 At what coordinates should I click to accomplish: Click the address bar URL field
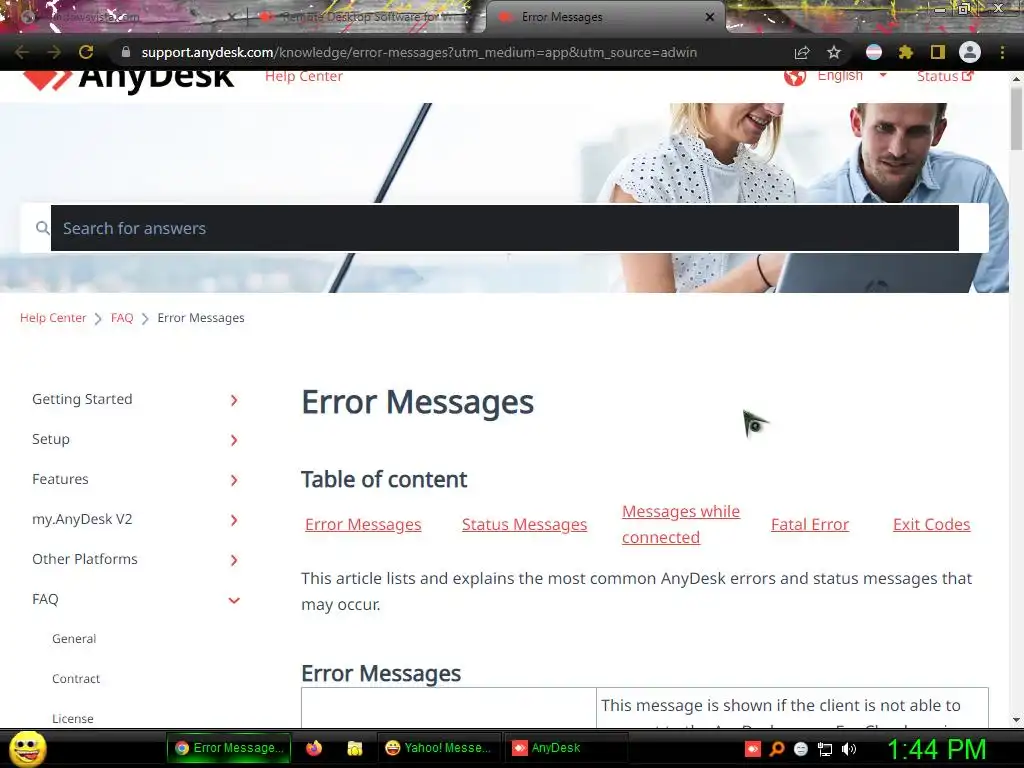tap(419, 52)
